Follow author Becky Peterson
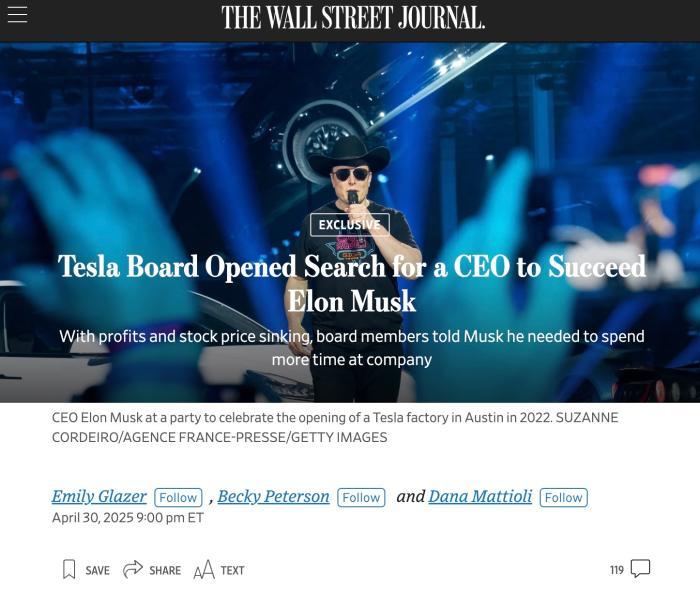This screenshot has height=589, width=700. (361, 497)
